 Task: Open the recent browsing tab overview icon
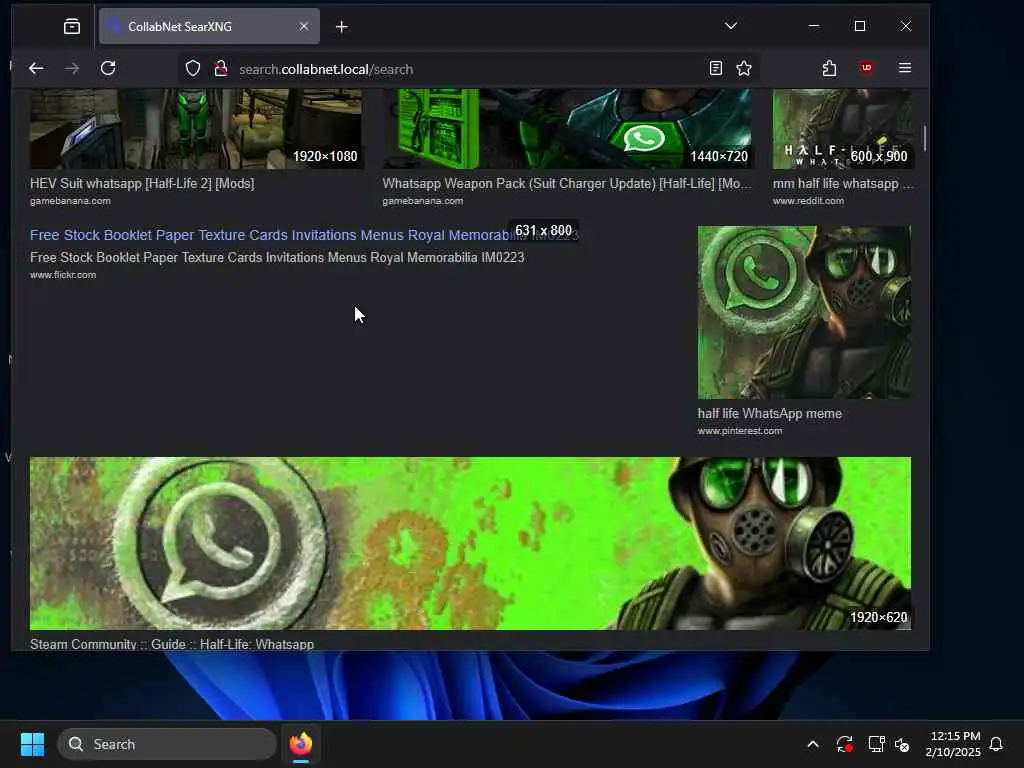(x=72, y=26)
